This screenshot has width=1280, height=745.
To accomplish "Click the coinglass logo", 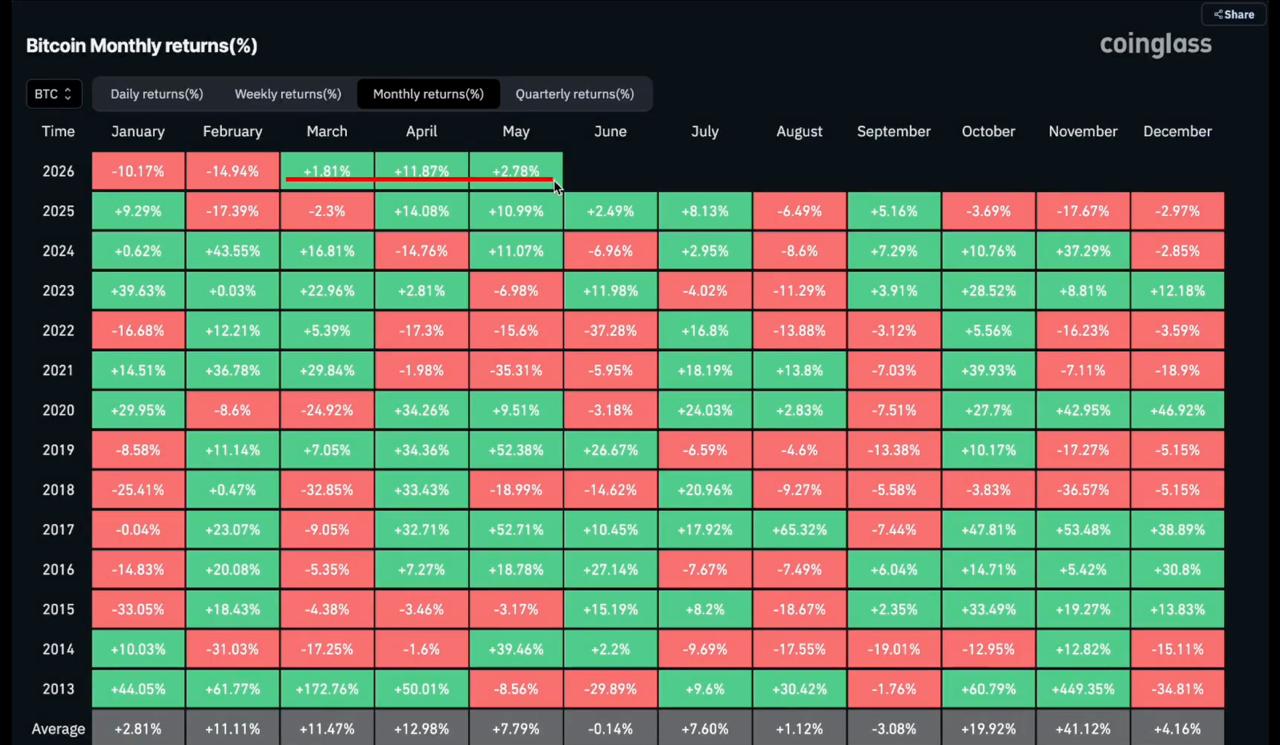I will (x=1155, y=44).
